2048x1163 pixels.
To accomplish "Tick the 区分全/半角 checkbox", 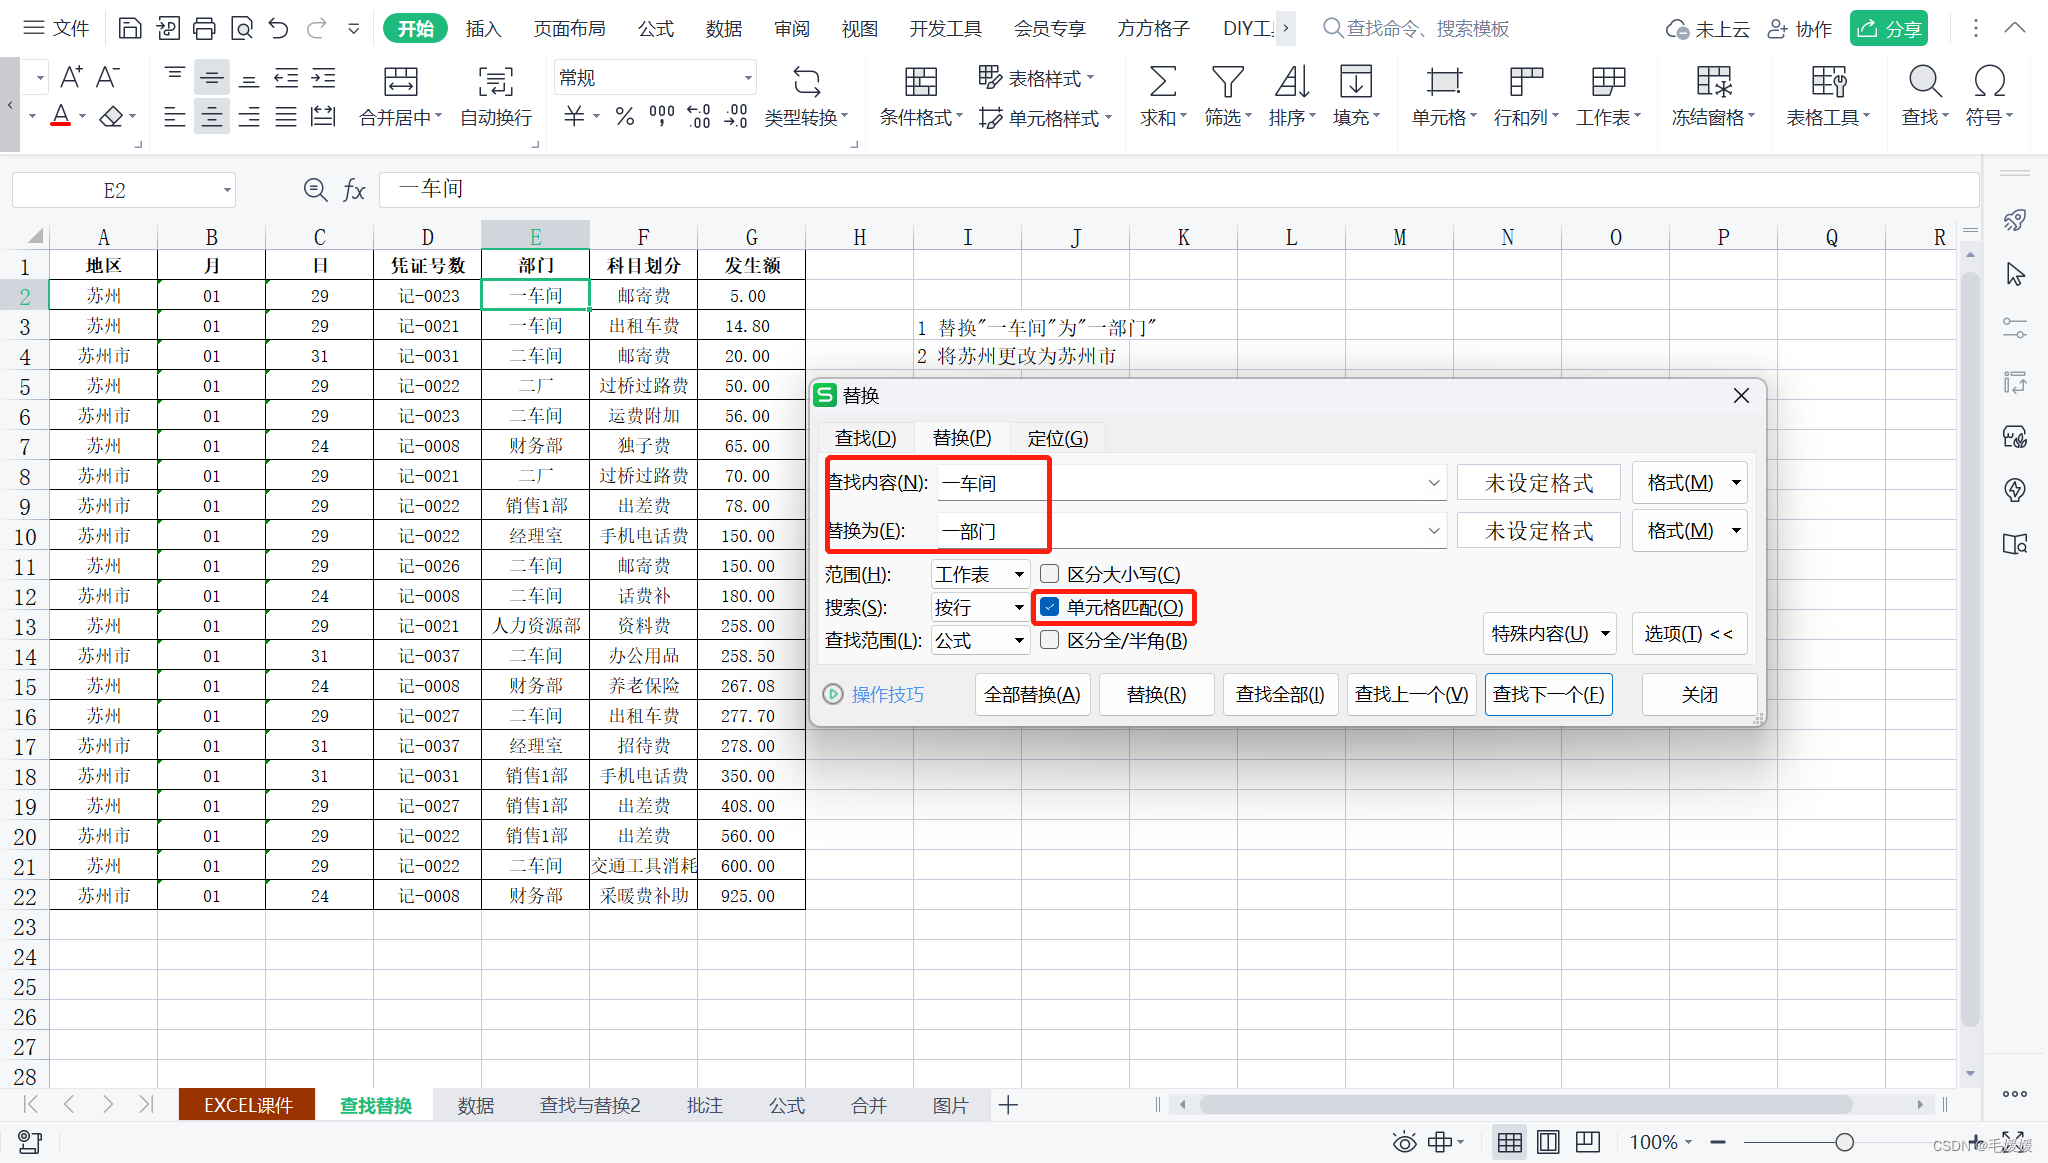I will click(x=1050, y=640).
